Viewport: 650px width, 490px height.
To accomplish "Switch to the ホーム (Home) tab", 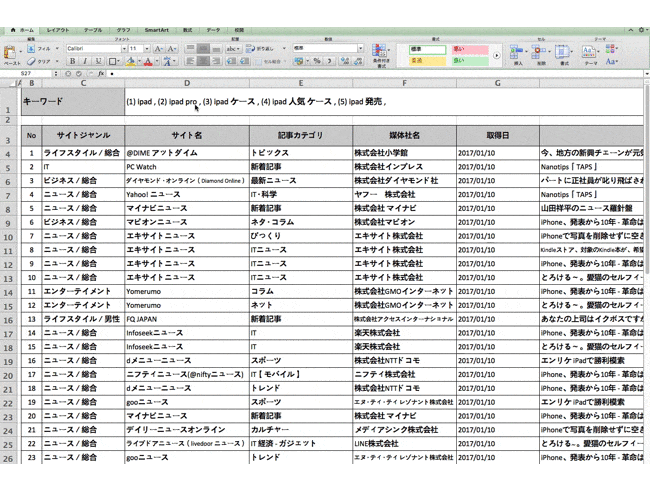I will point(23,30).
